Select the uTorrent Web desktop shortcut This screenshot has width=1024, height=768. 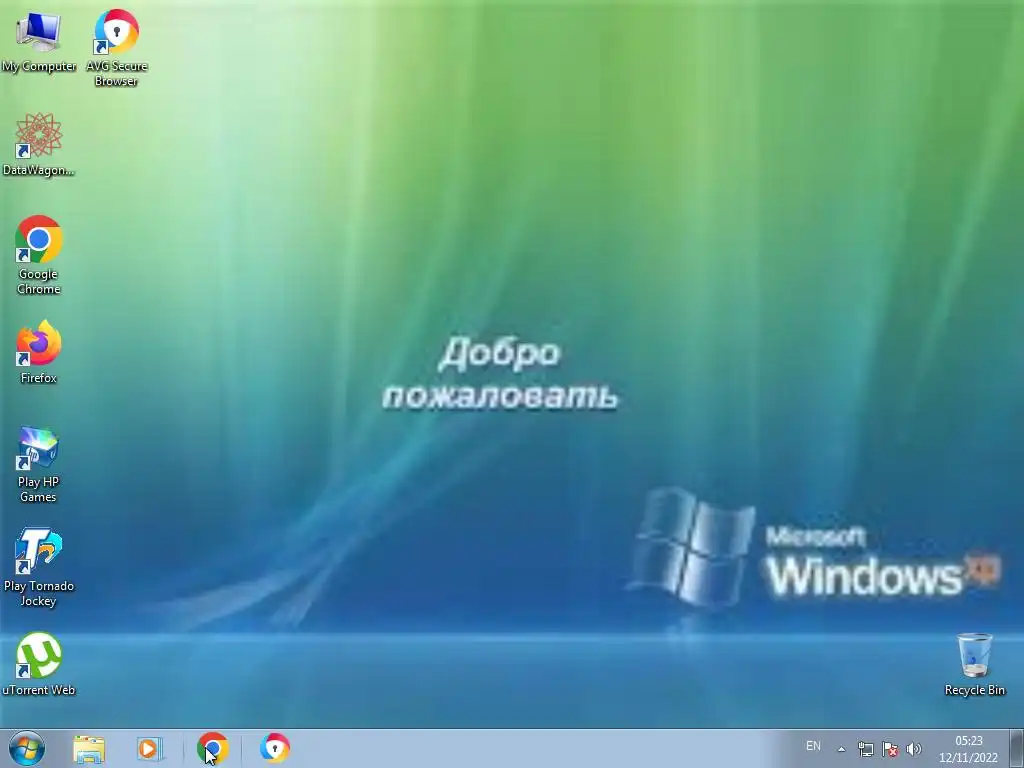click(39, 664)
